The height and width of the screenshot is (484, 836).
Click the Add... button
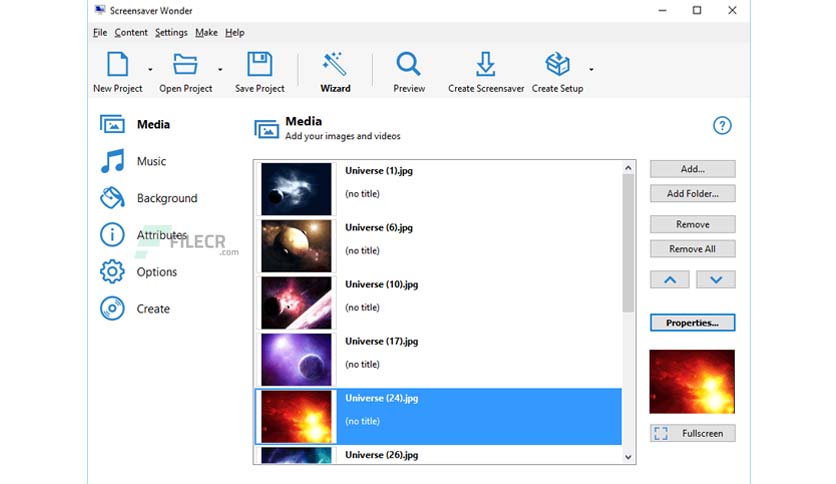[x=693, y=169]
